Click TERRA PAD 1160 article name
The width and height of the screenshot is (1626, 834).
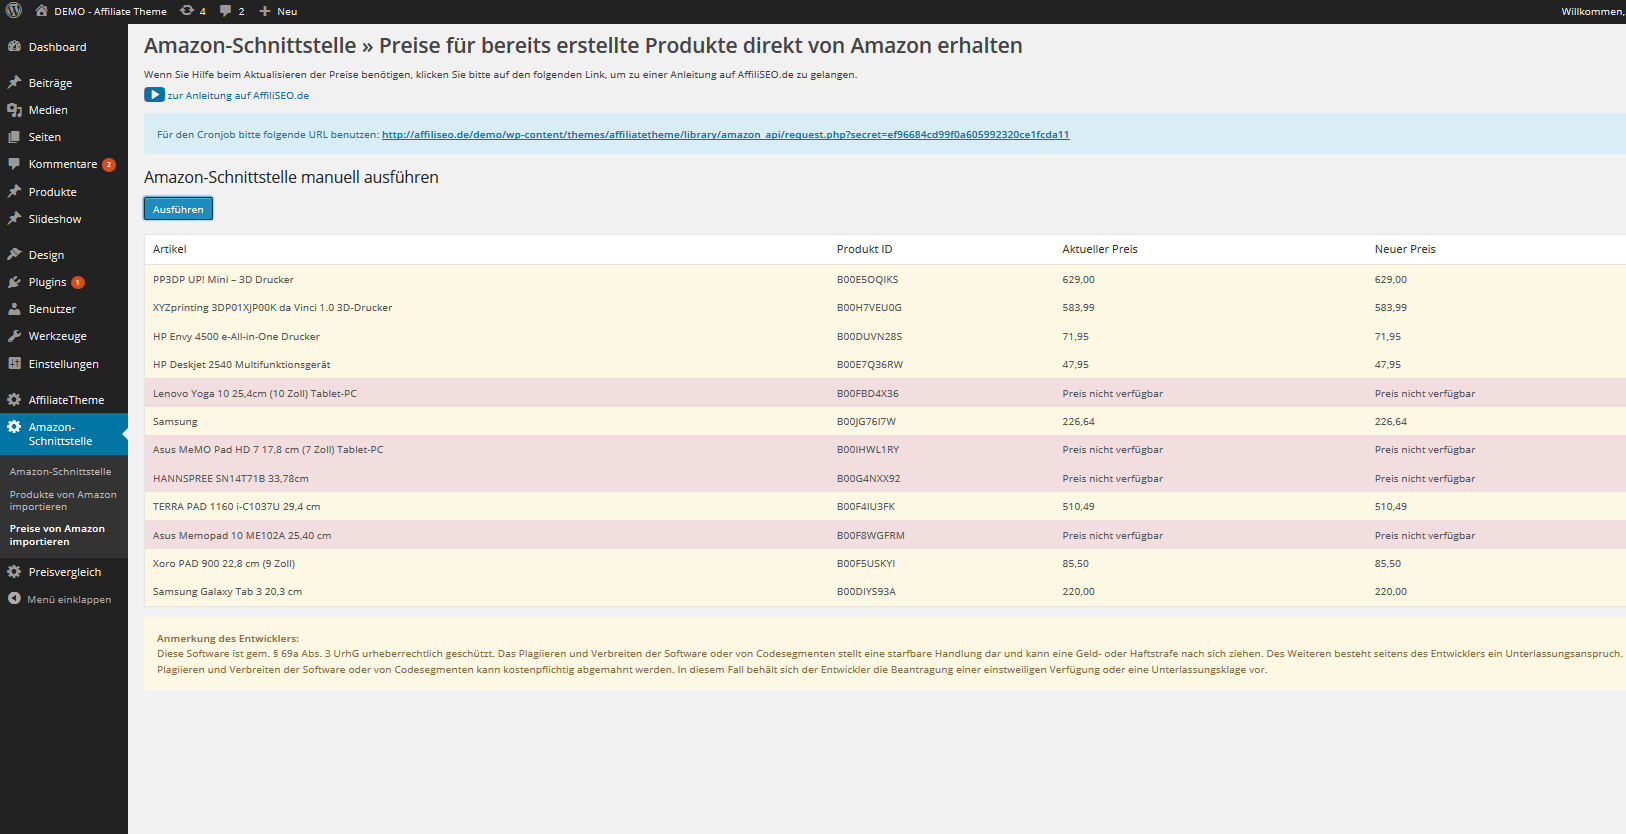(x=236, y=507)
